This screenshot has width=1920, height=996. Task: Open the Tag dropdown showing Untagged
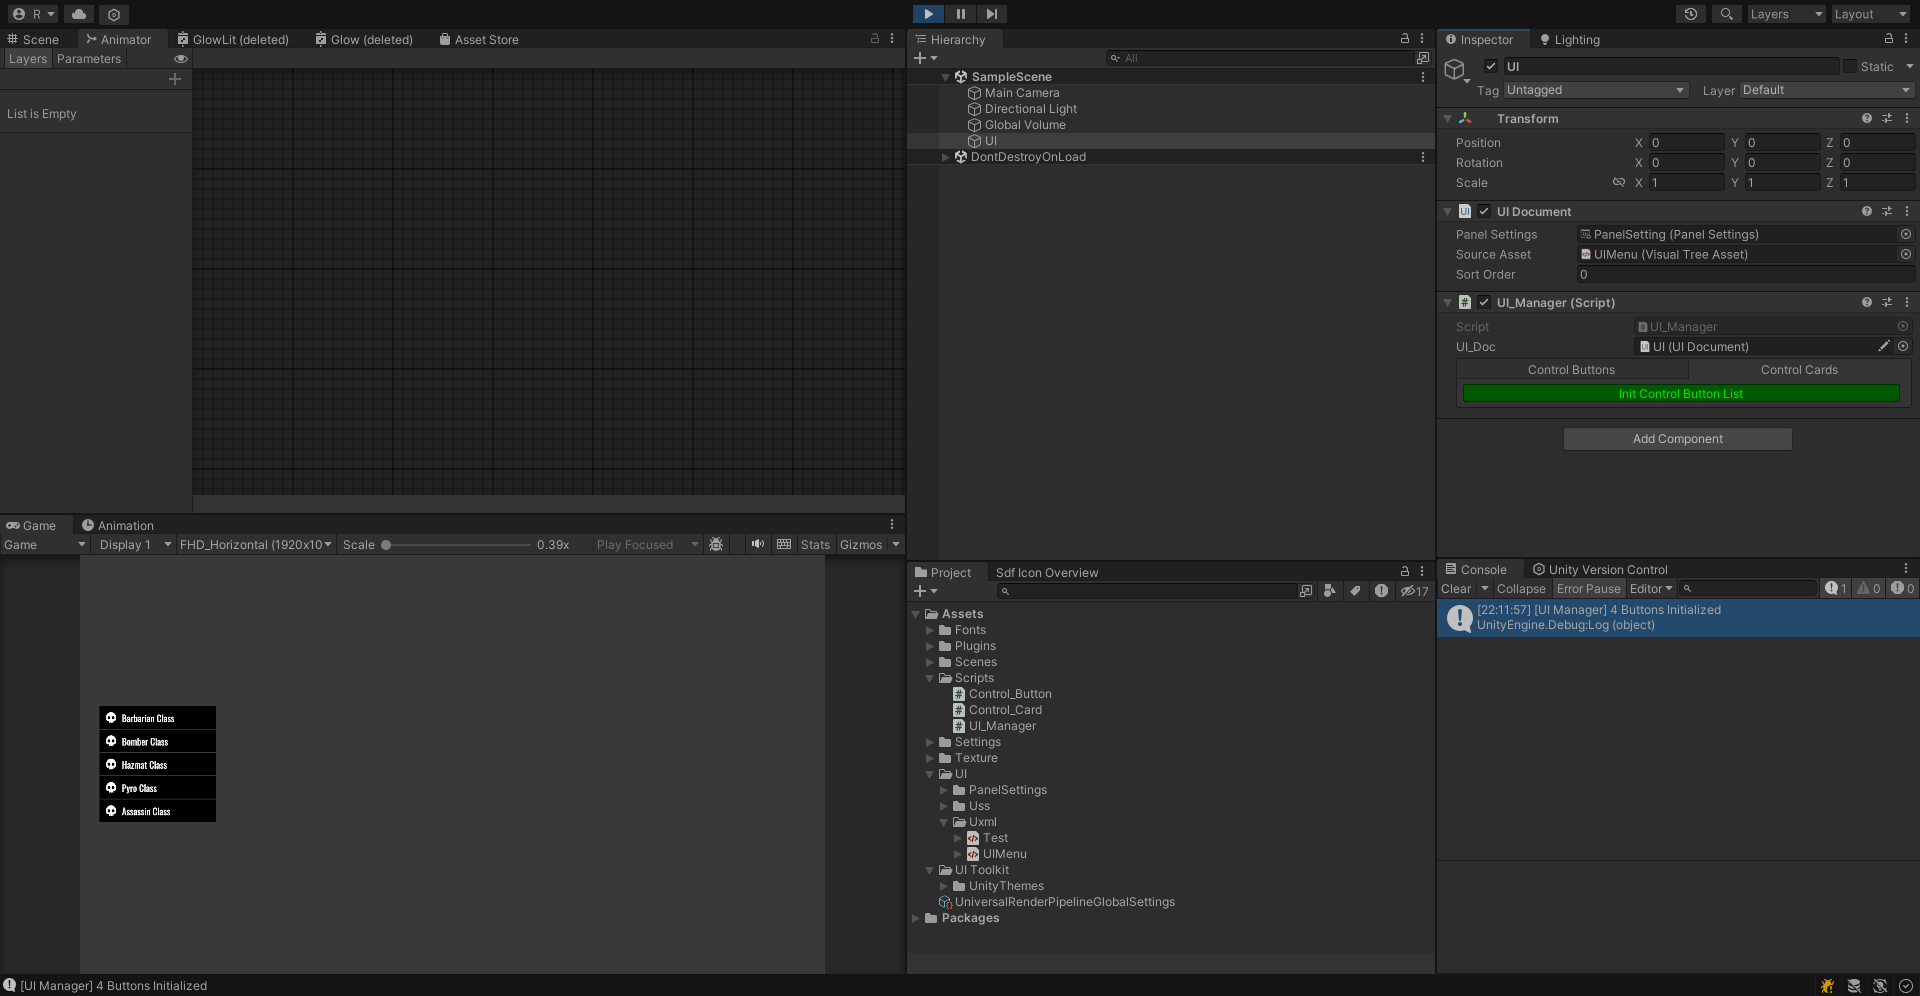click(x=1595, y=90)
